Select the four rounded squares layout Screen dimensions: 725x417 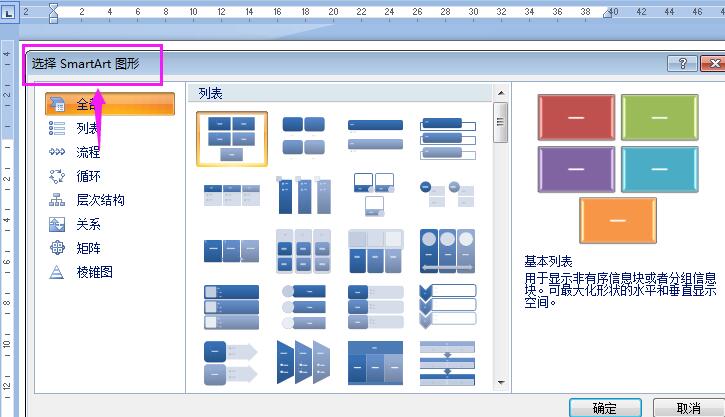tap(303, 135)
